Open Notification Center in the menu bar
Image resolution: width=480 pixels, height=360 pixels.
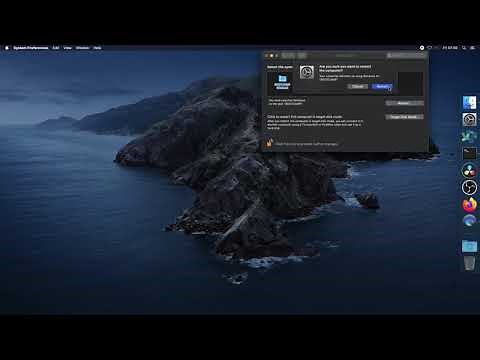coord(473,48)
